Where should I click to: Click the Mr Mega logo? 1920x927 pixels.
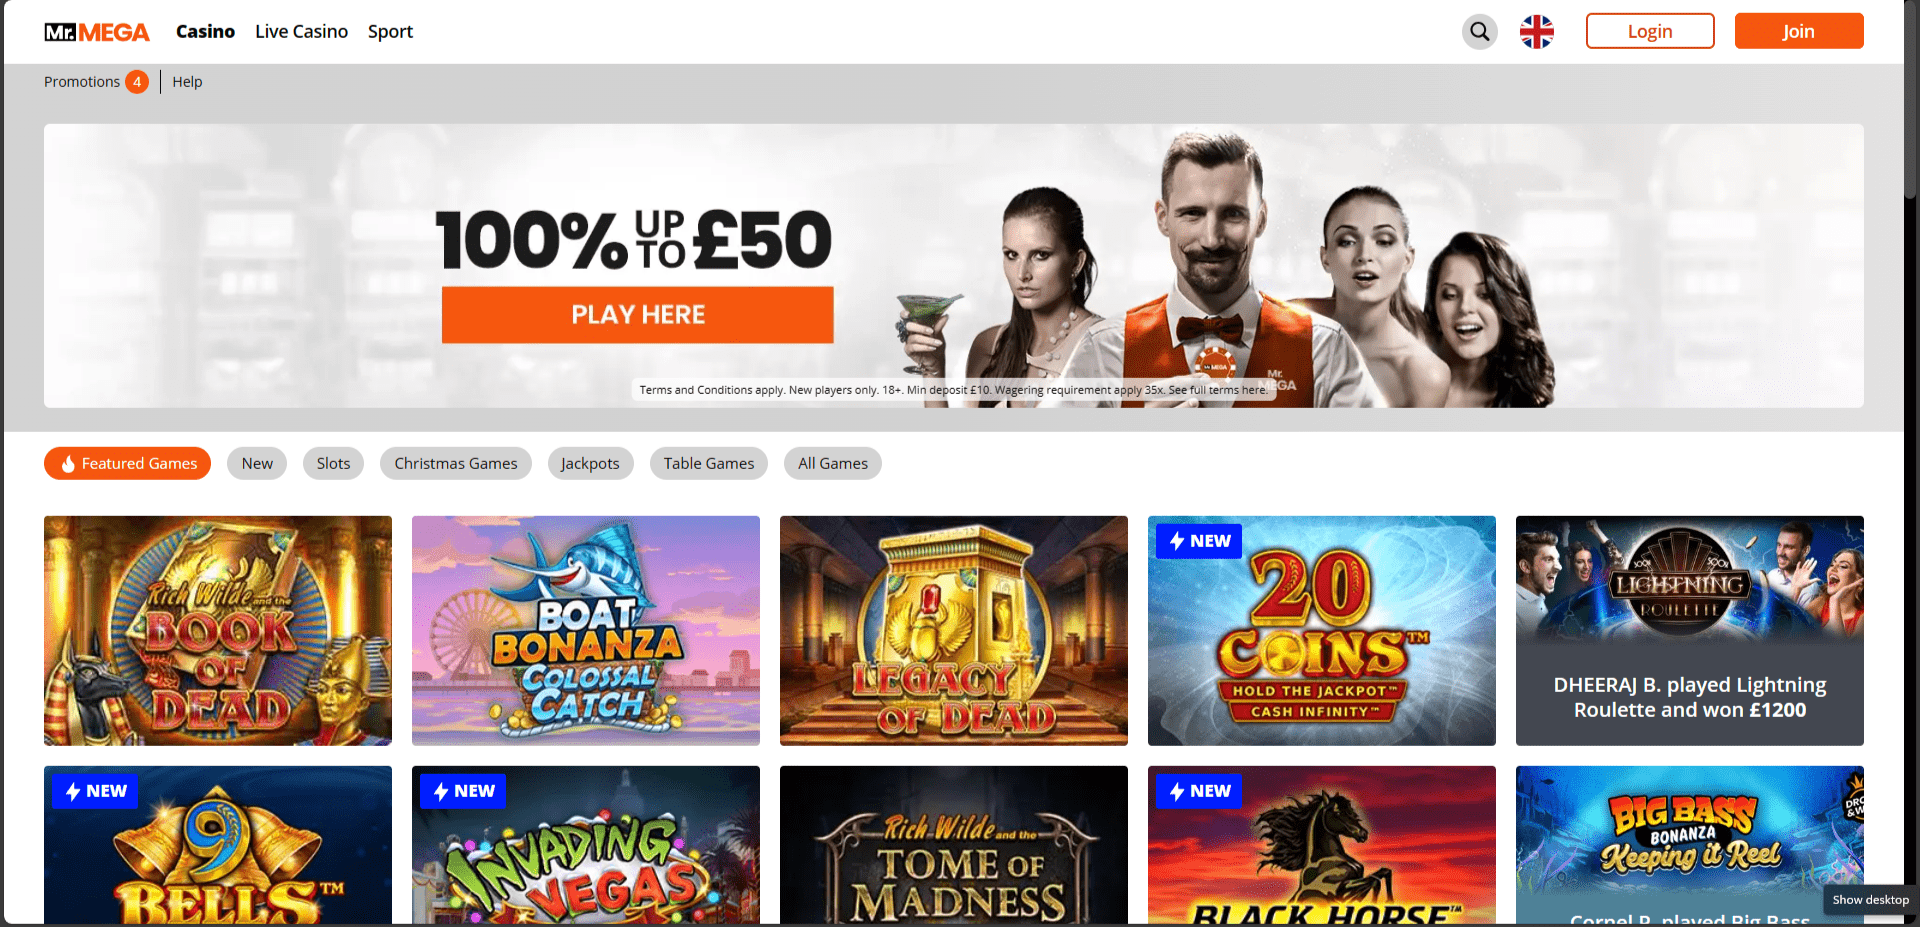[97, 32]
